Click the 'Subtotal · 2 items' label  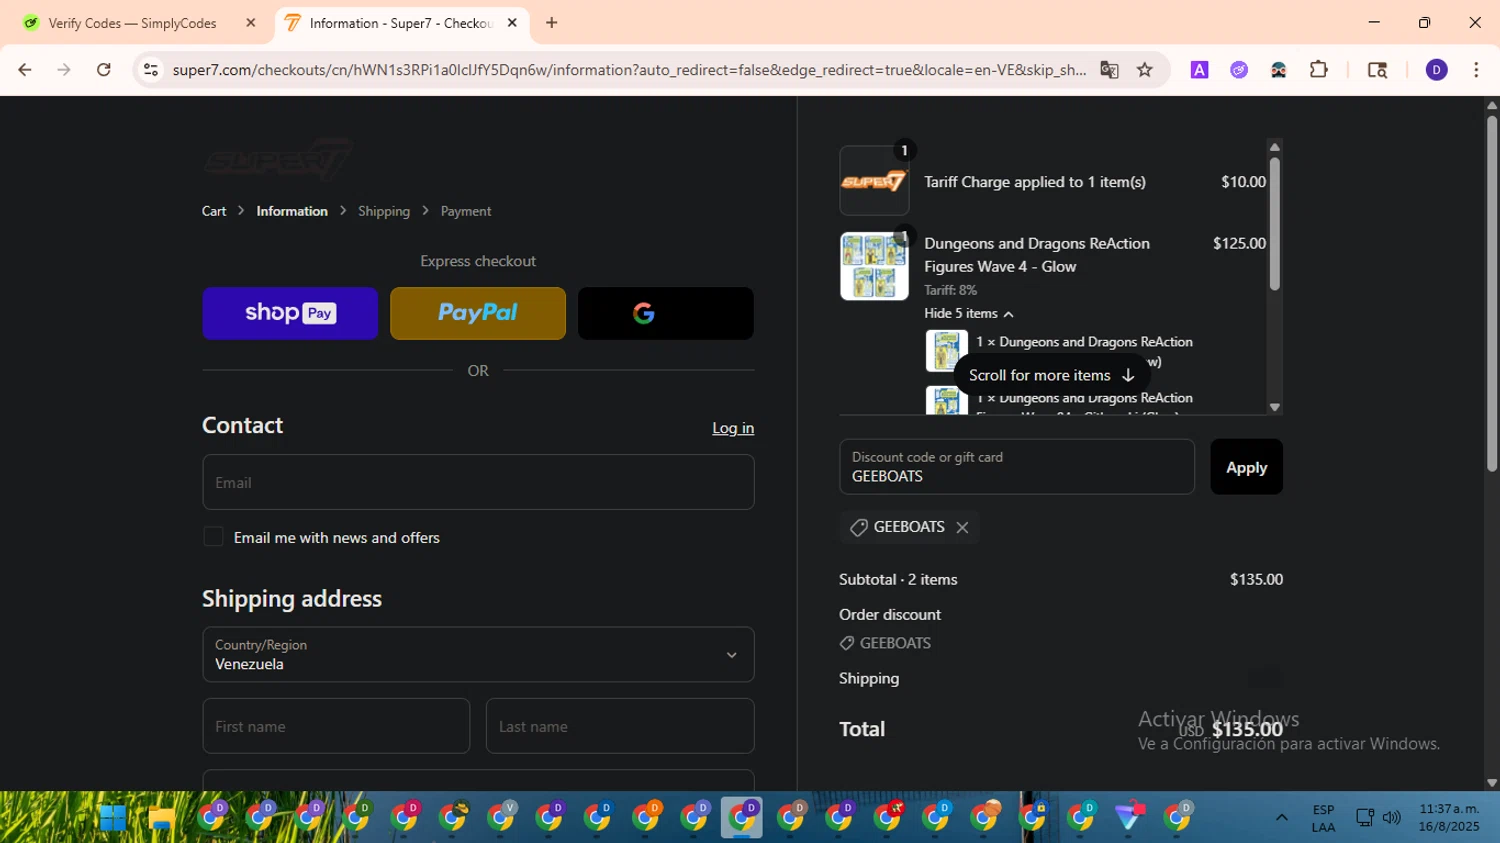coord(898,579)
